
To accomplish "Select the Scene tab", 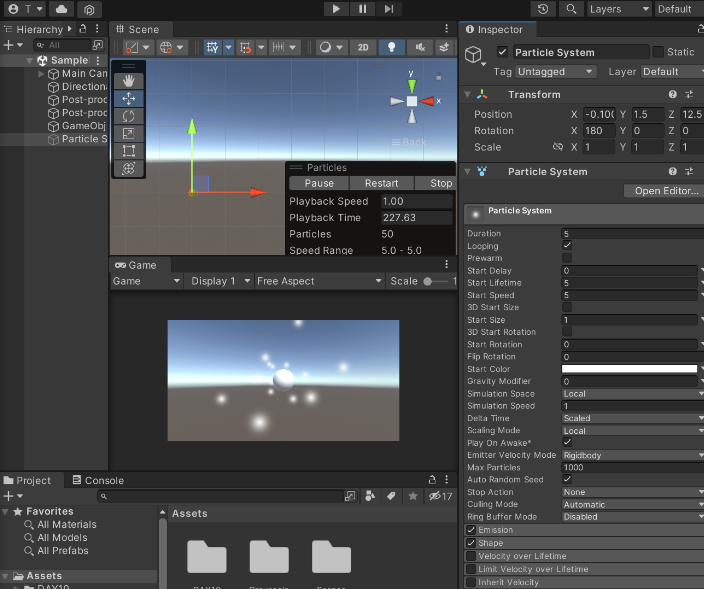I will [x=138, y=29].
